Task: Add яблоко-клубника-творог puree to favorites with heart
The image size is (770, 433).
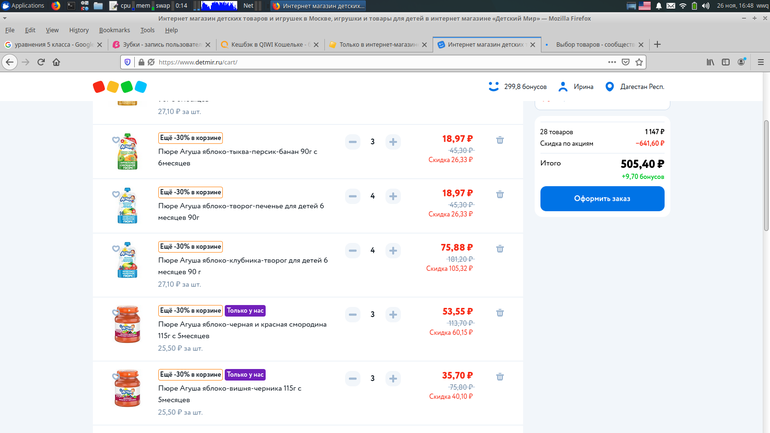Action: tap(116, 248)
